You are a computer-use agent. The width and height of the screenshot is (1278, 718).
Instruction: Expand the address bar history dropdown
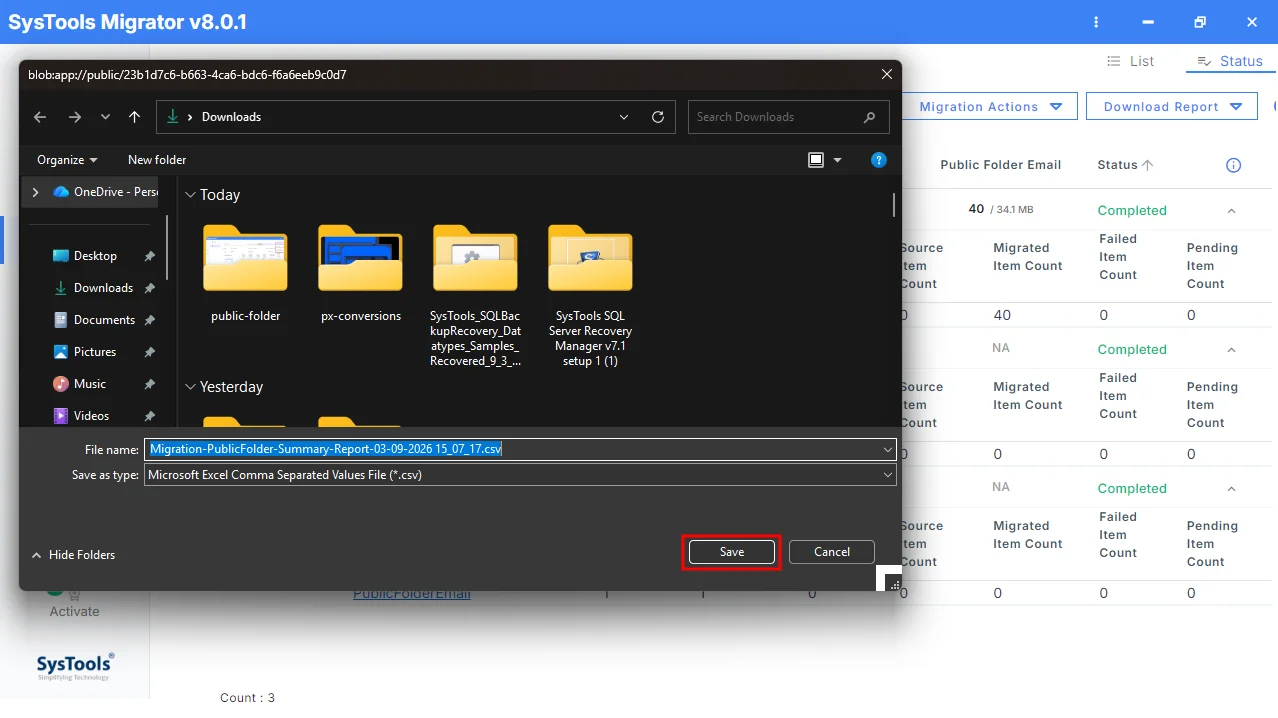[625, 117]
